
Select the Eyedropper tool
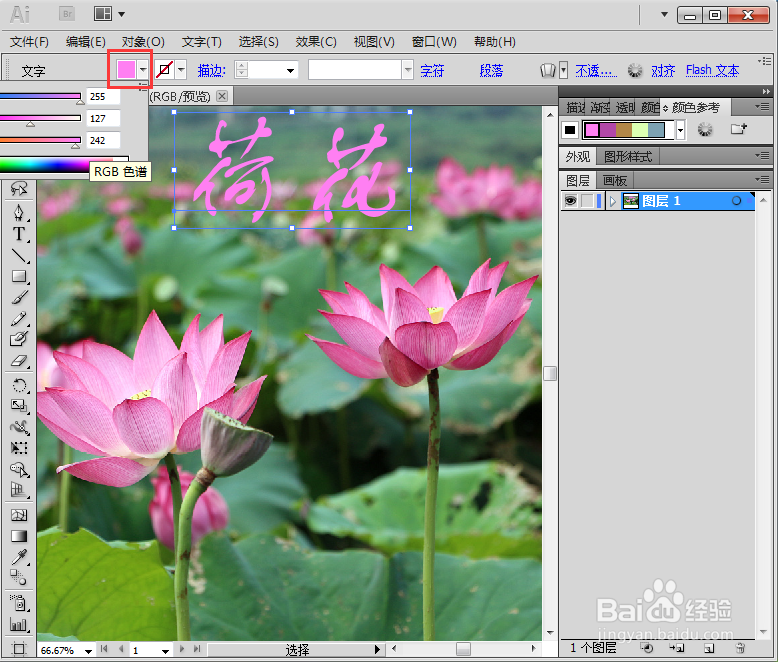19,557
